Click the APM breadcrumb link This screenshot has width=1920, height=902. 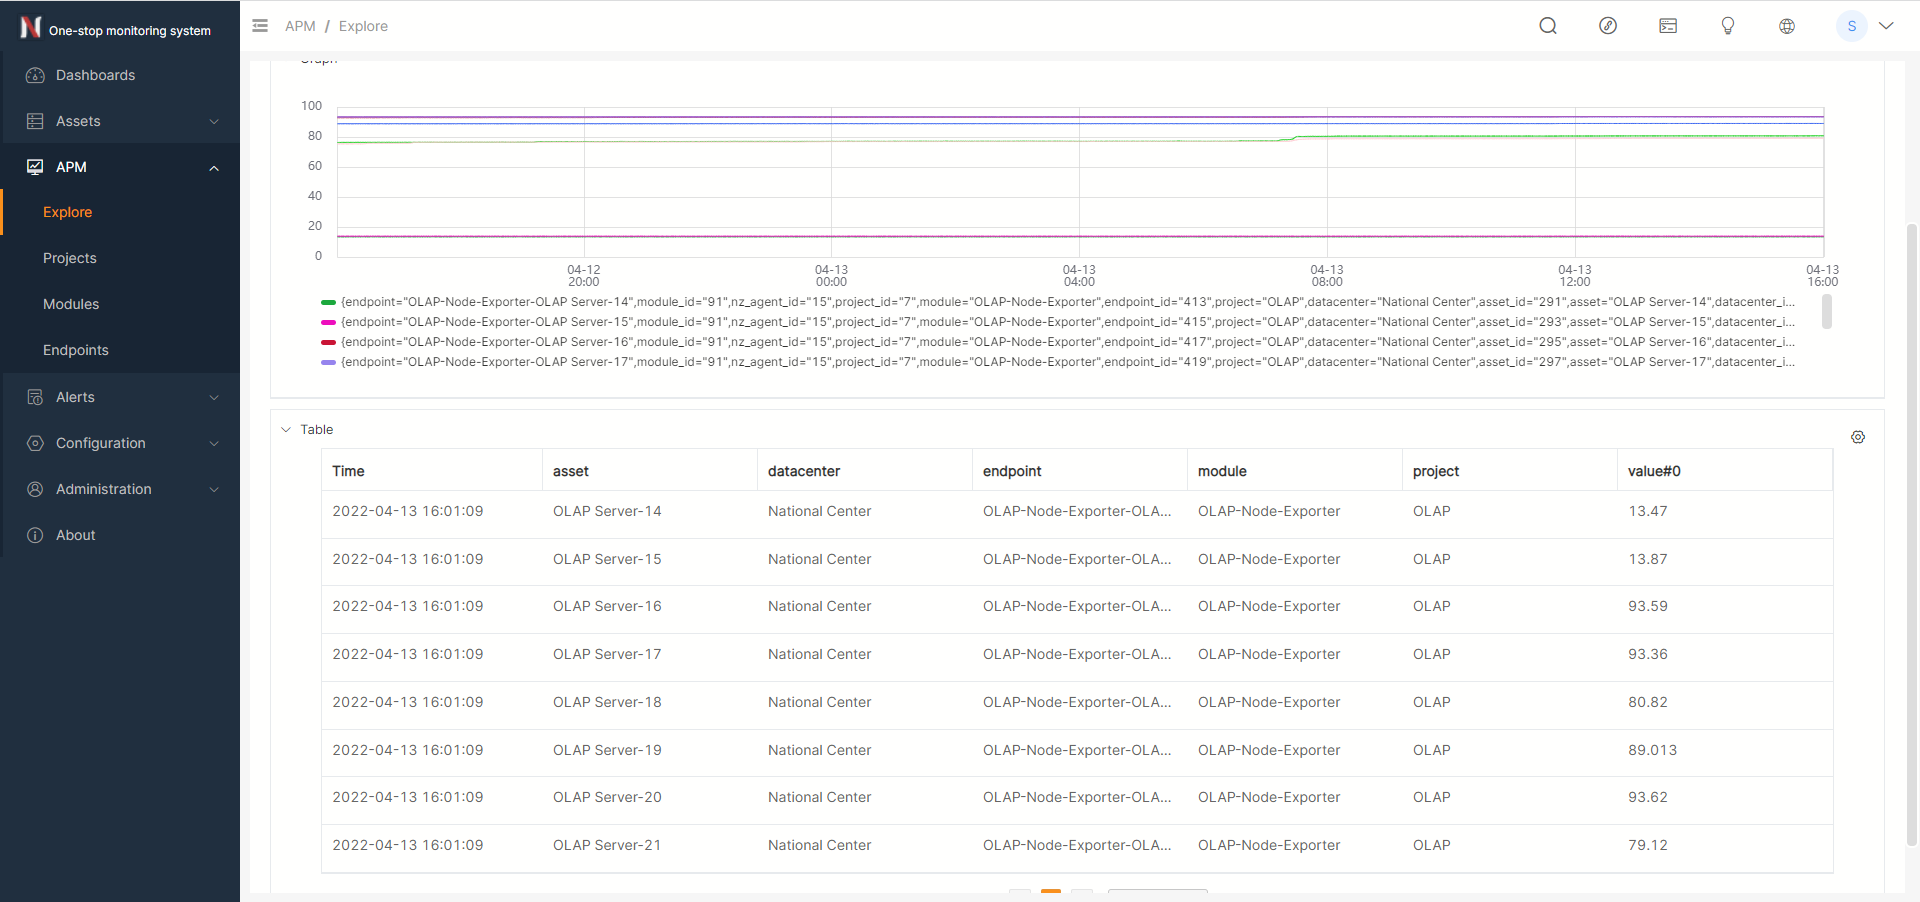click(x=300, y=26)
